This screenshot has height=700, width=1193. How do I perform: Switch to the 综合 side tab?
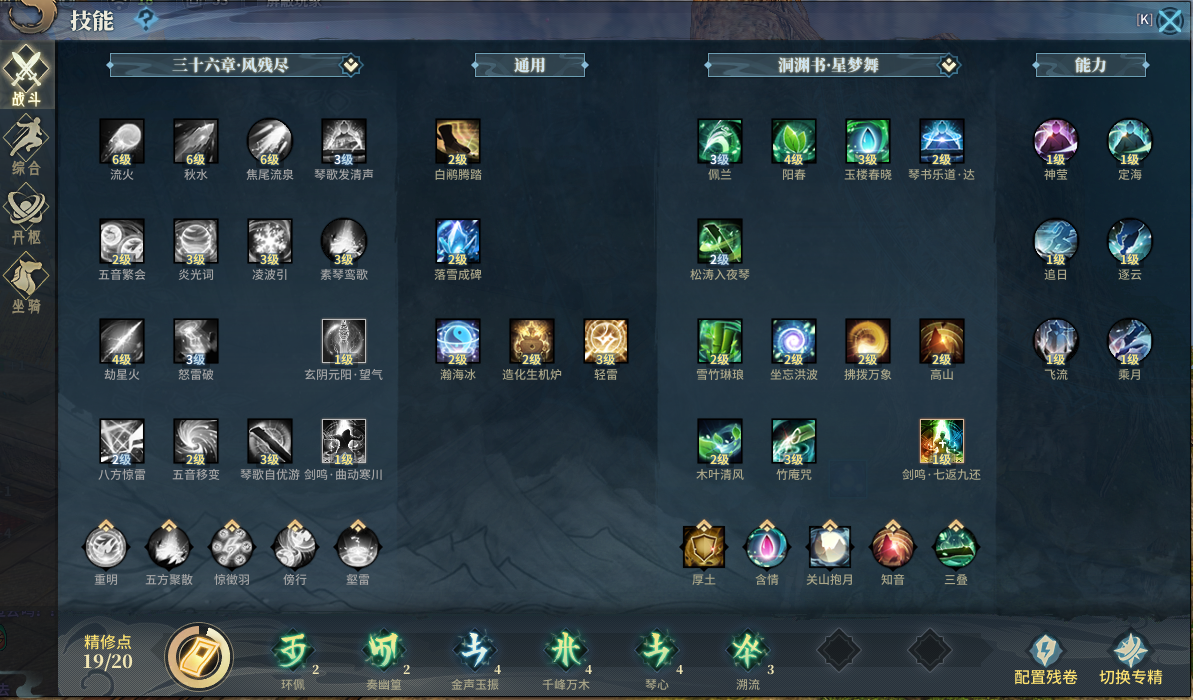[26, 145]
